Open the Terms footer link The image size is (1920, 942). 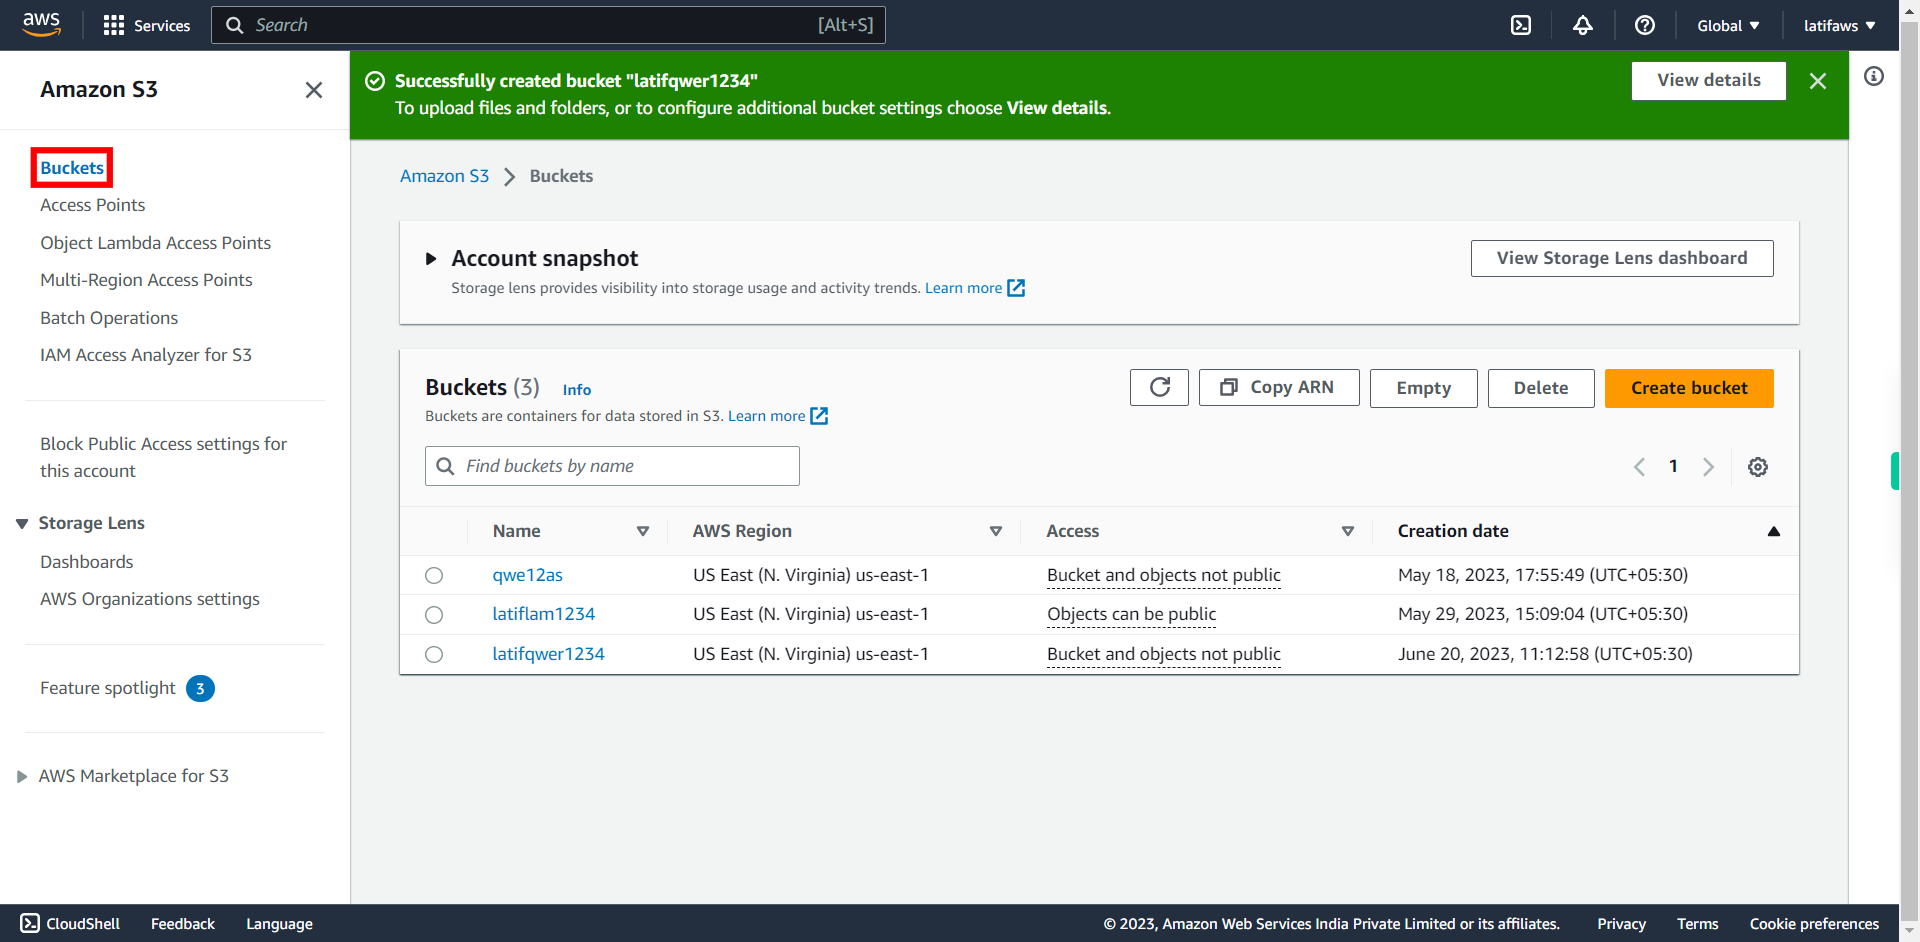pos(1697,924)
